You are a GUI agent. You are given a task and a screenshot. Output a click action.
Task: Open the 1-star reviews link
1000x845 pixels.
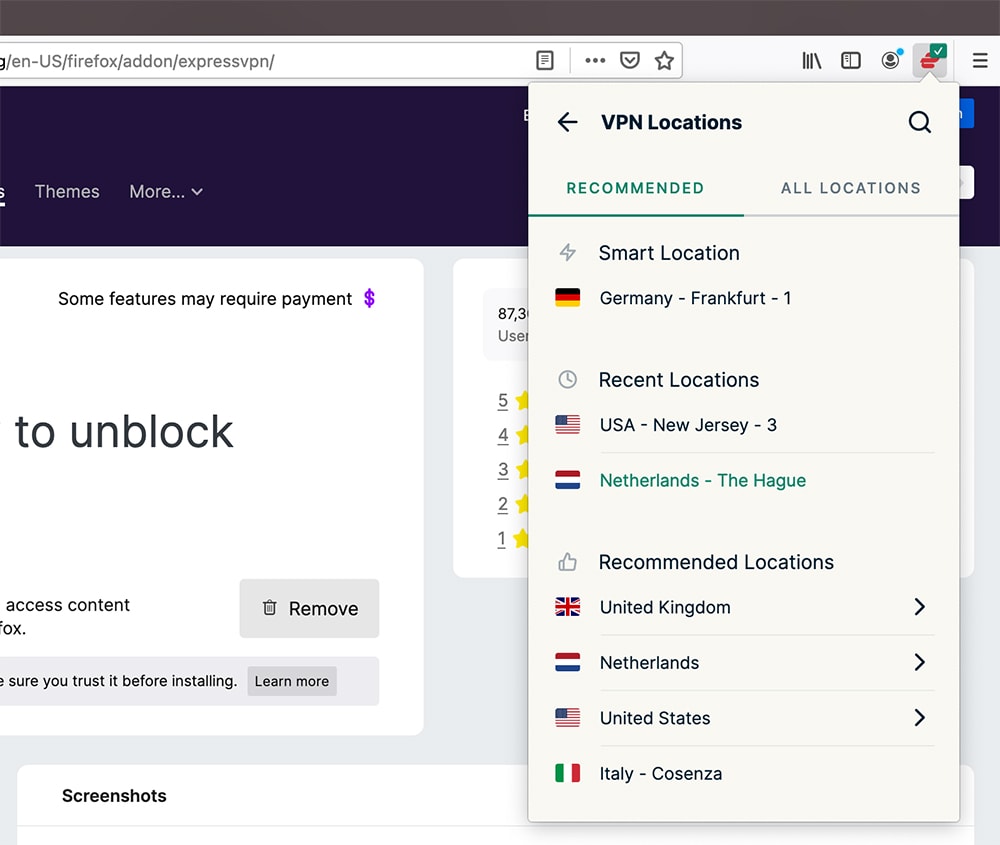click(x=502, y=539)
